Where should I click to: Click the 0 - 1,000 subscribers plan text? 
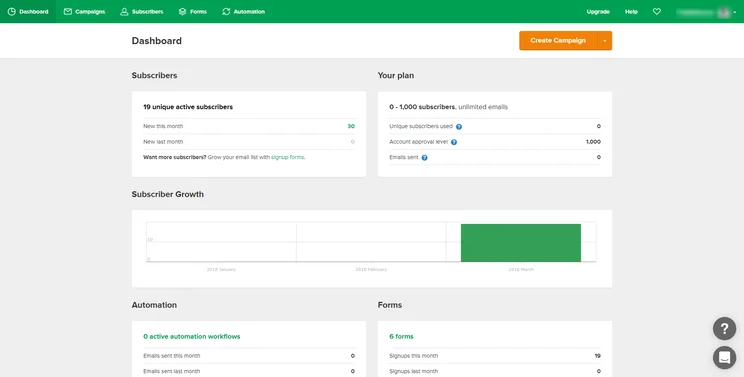[422, 107]
